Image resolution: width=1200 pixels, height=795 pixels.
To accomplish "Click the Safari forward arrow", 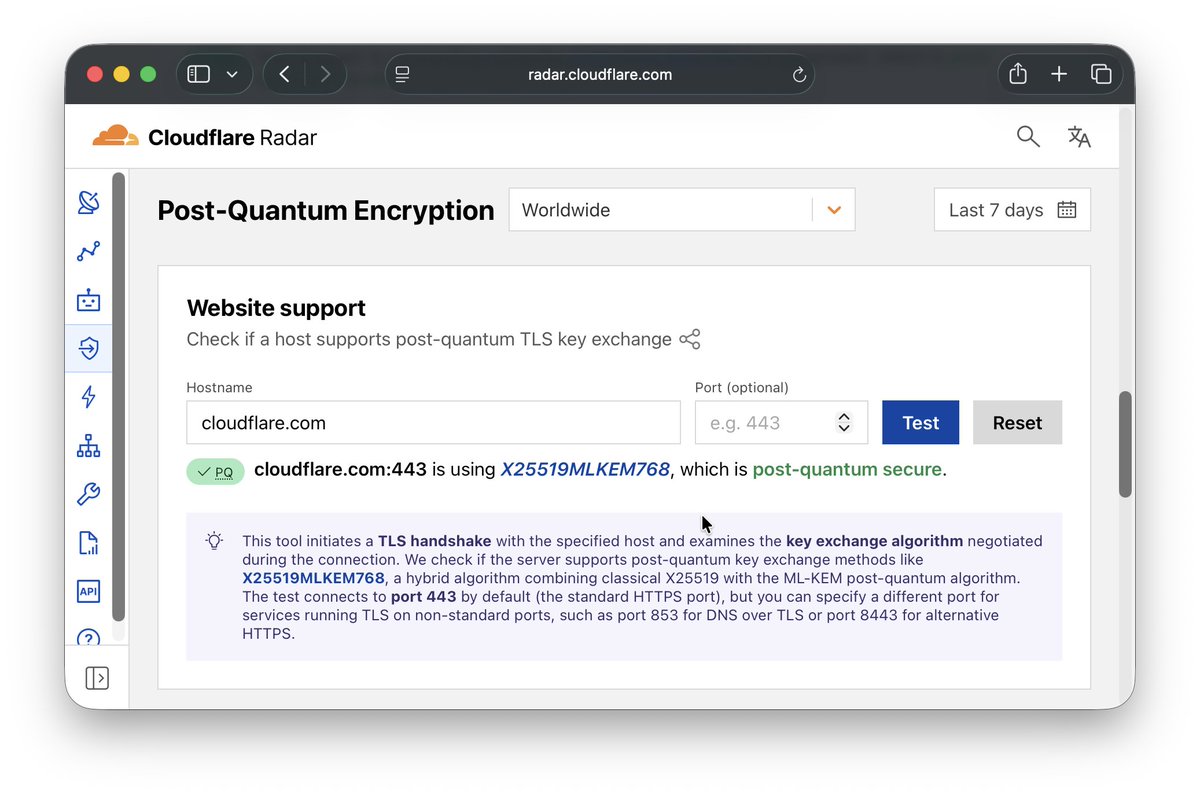I will tap(325, 74).
